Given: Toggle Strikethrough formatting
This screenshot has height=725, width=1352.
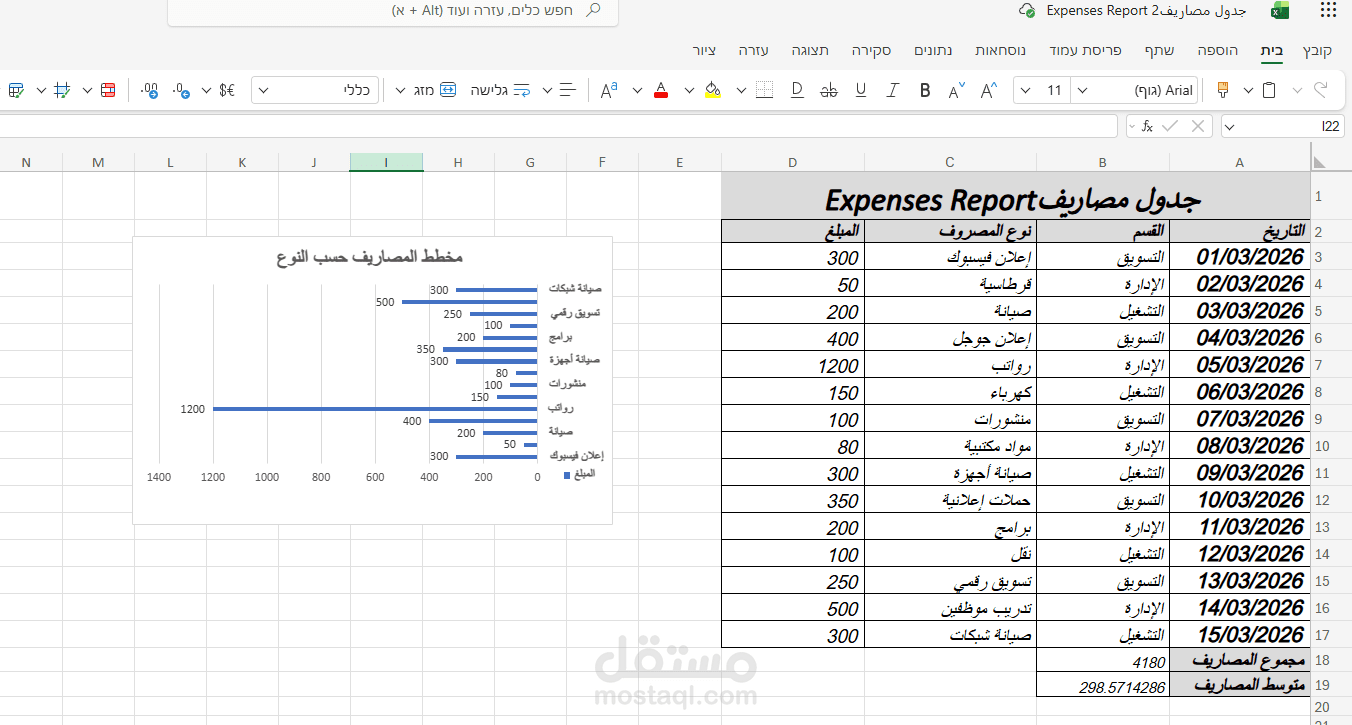Looking at the screenshot, I should pyautogui.click(x=828, y=90).
